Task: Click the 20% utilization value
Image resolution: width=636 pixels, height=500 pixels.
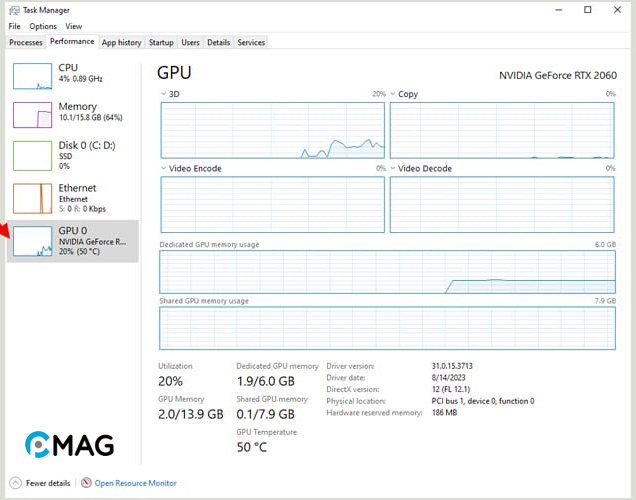Action: [170, 381]
